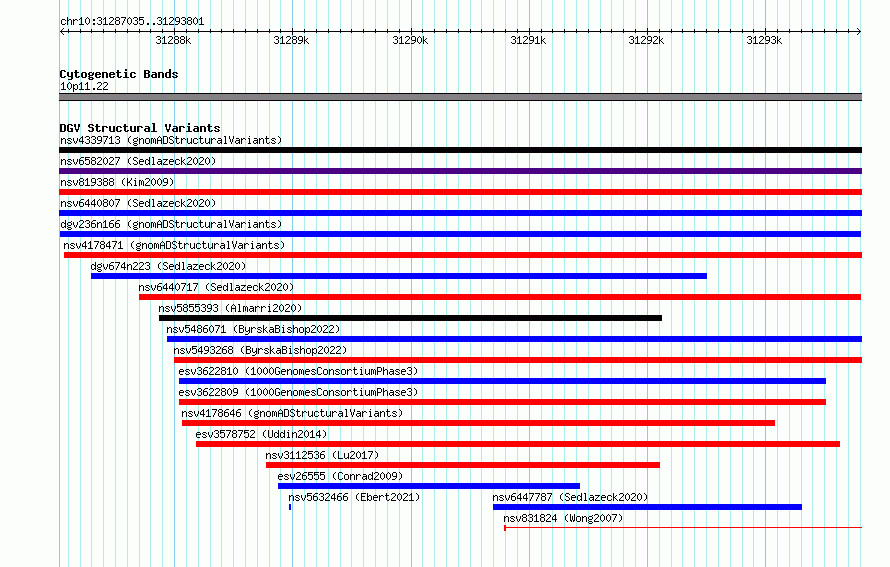Open the nsv4178471 gnomAD label

pos(174,245)
